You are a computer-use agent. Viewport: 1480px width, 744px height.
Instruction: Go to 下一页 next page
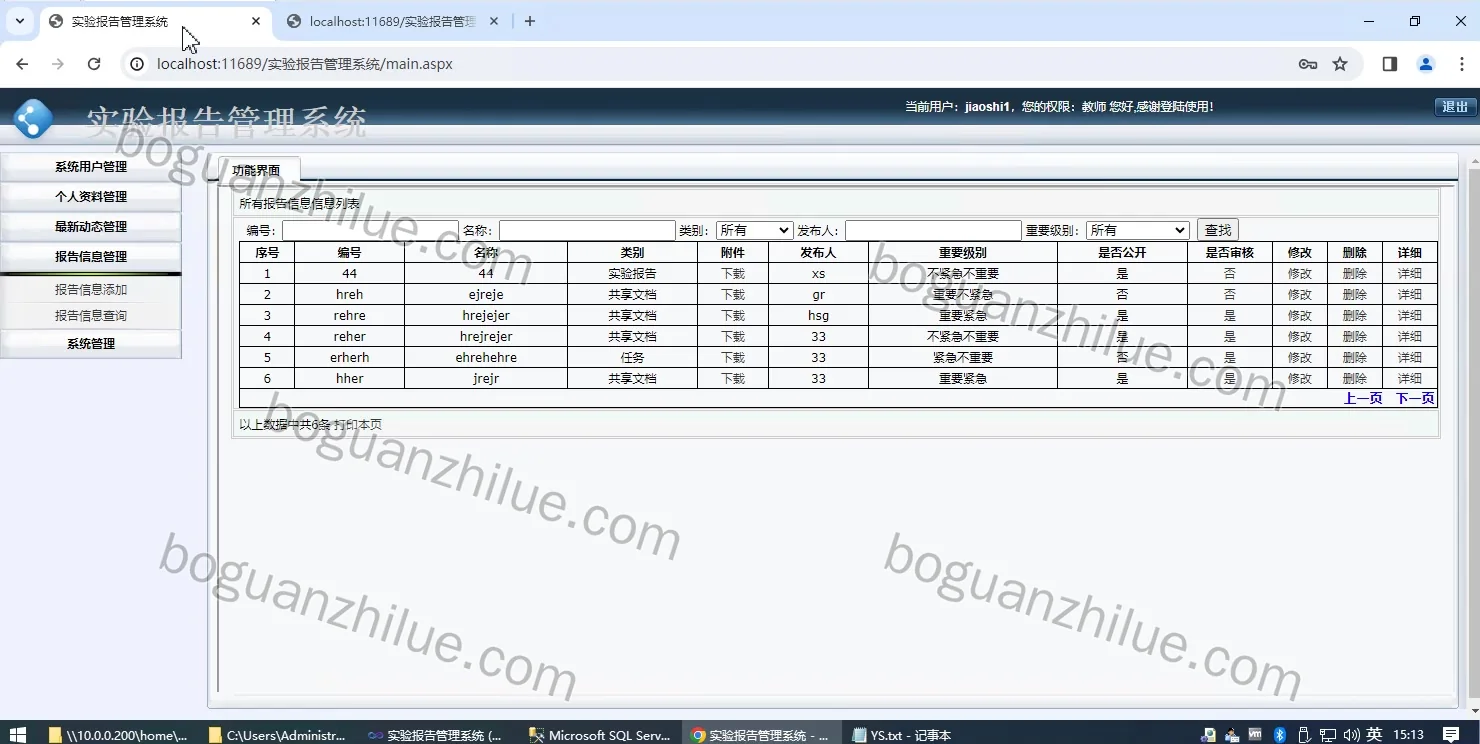pyautogui.click(x=1415, y=398)
